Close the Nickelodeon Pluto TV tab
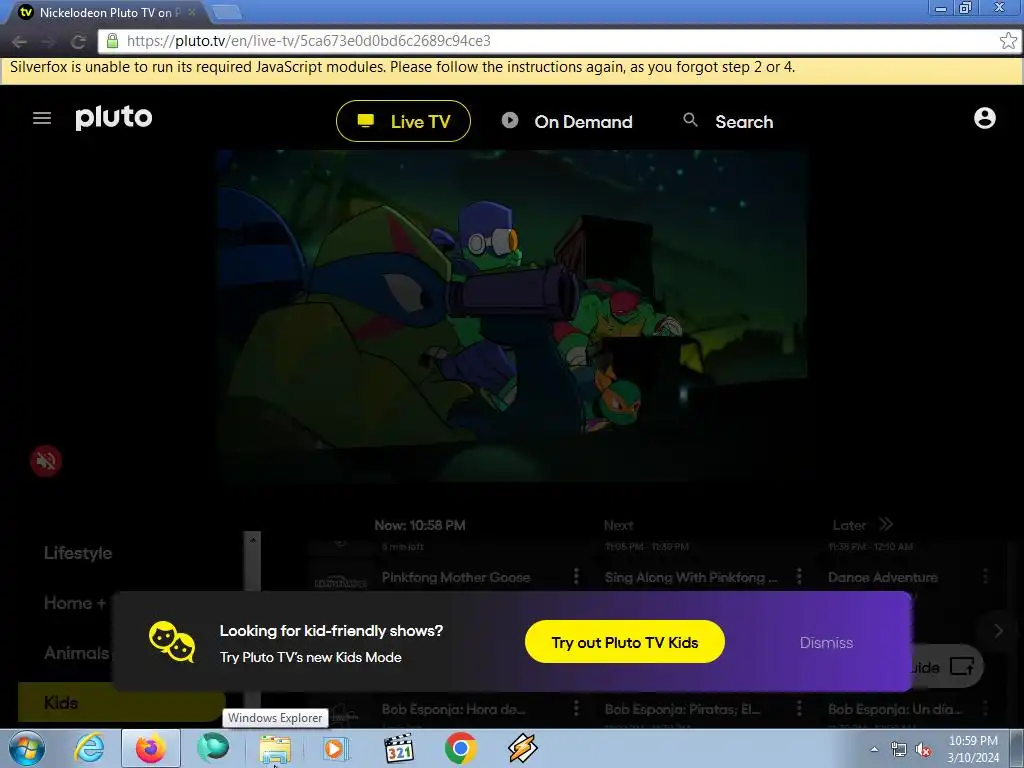 click(x=192, y=12)
